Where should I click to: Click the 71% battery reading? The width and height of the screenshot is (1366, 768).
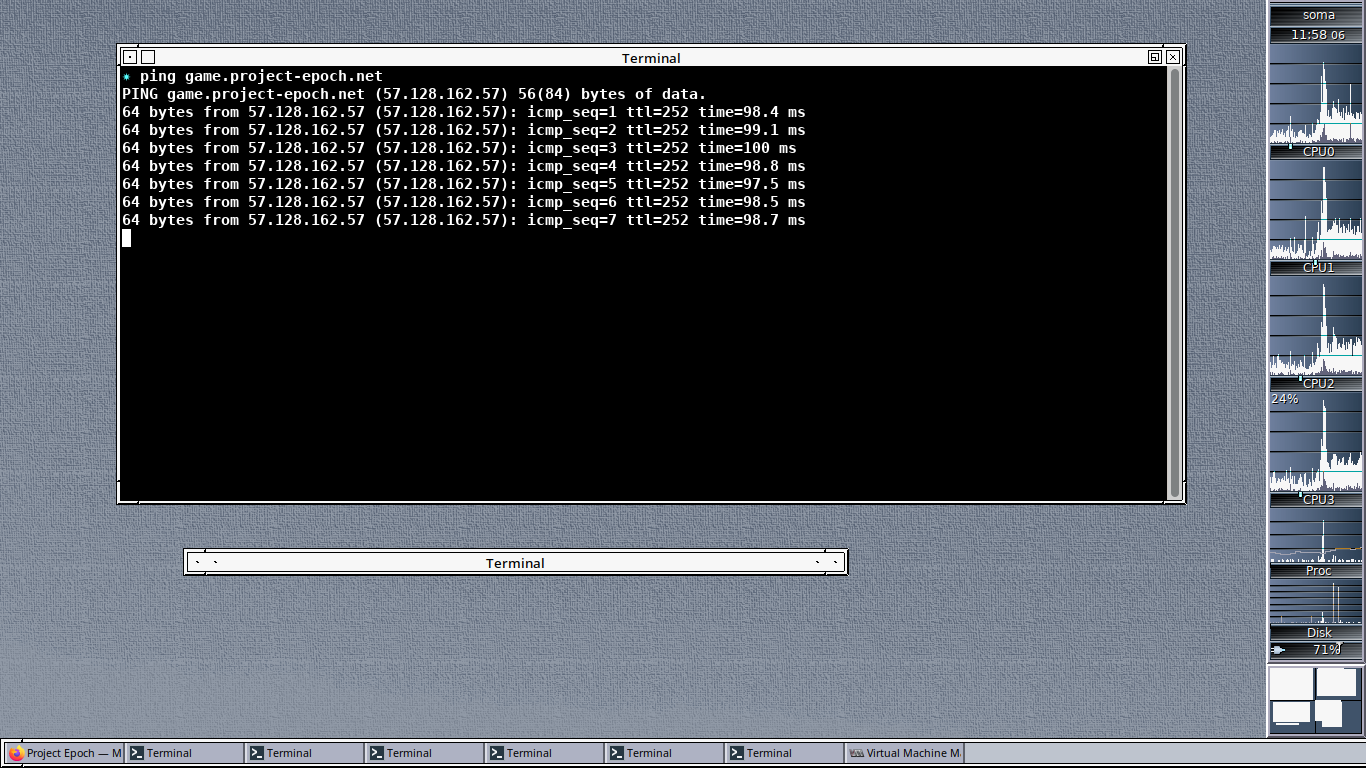(1326, 650)
